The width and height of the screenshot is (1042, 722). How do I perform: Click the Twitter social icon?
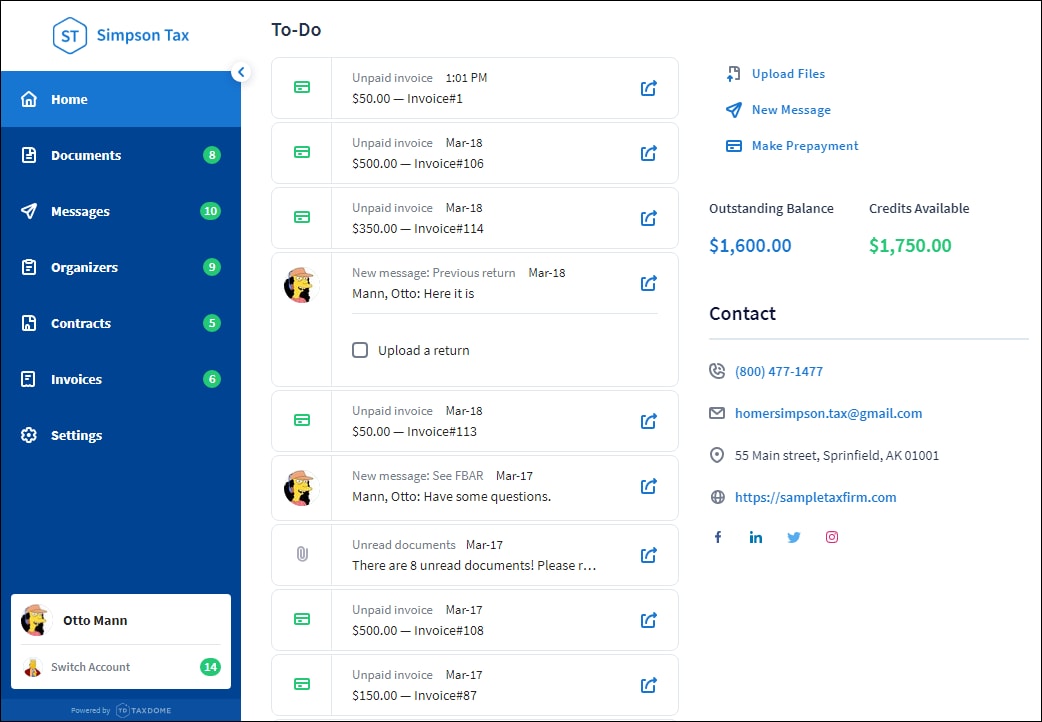tap(794, 537)
